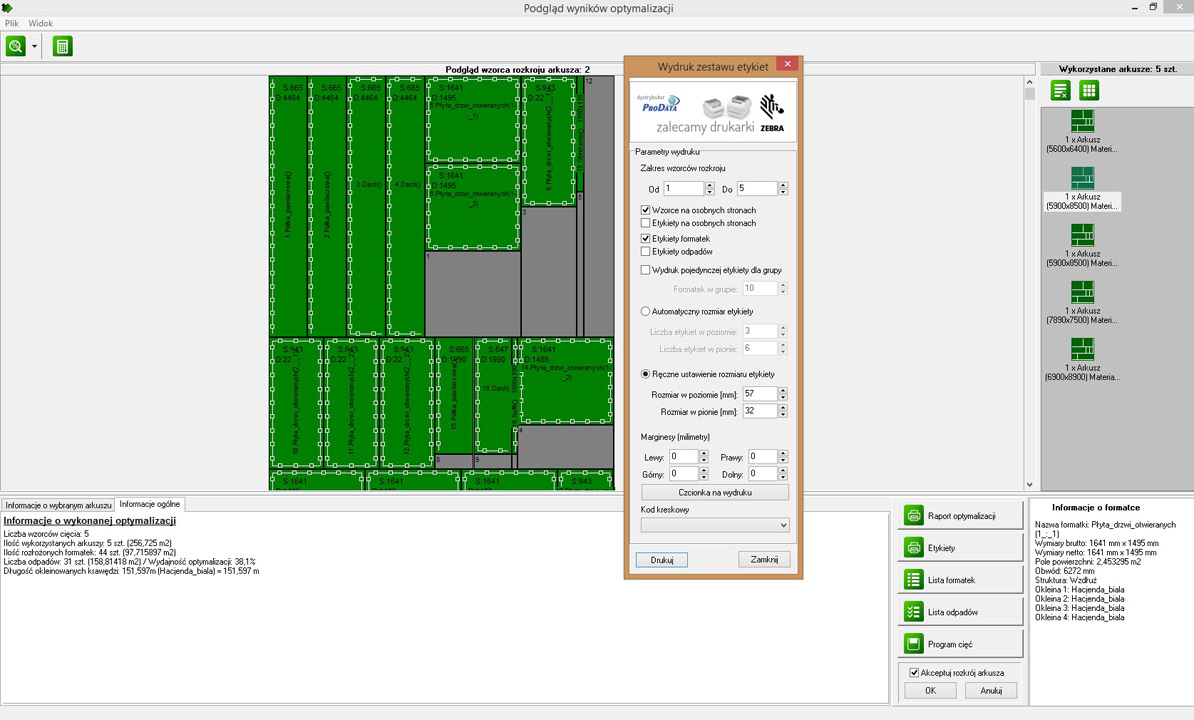1194x720 pixels.
Task: Click the Program cięć save icon
Action: tap(913, 644)
